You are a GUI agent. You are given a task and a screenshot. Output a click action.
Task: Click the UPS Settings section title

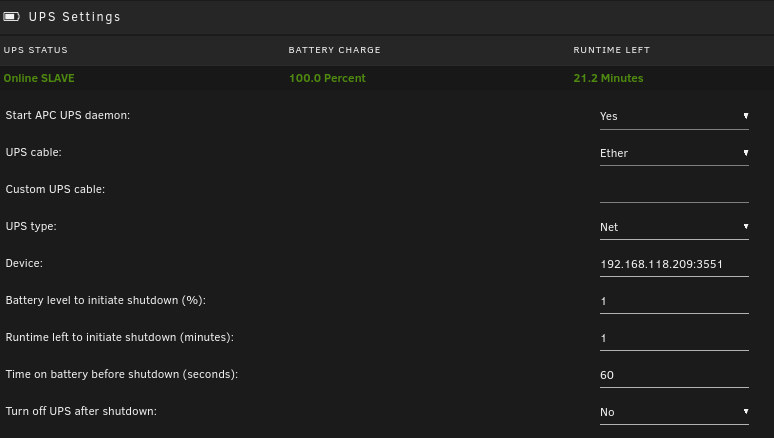(75, 17)
